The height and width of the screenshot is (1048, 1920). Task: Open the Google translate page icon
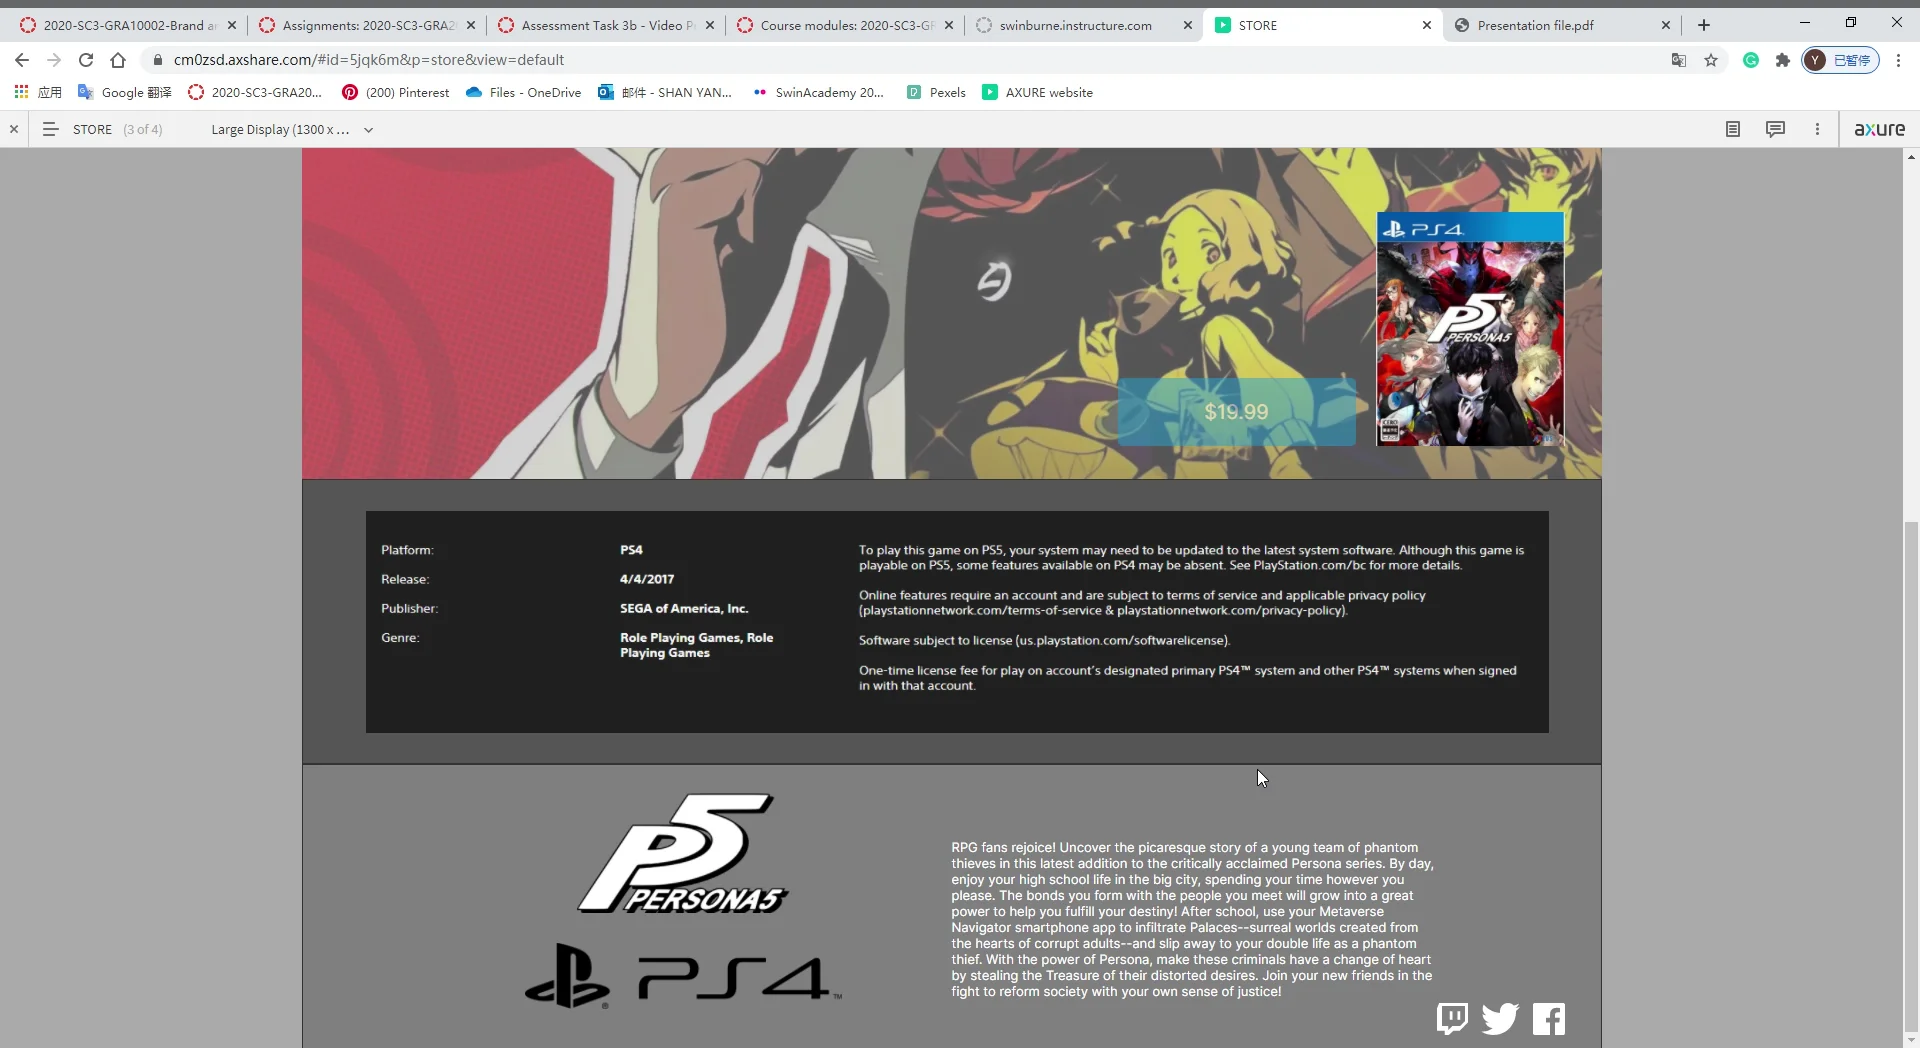point(1679,60)
